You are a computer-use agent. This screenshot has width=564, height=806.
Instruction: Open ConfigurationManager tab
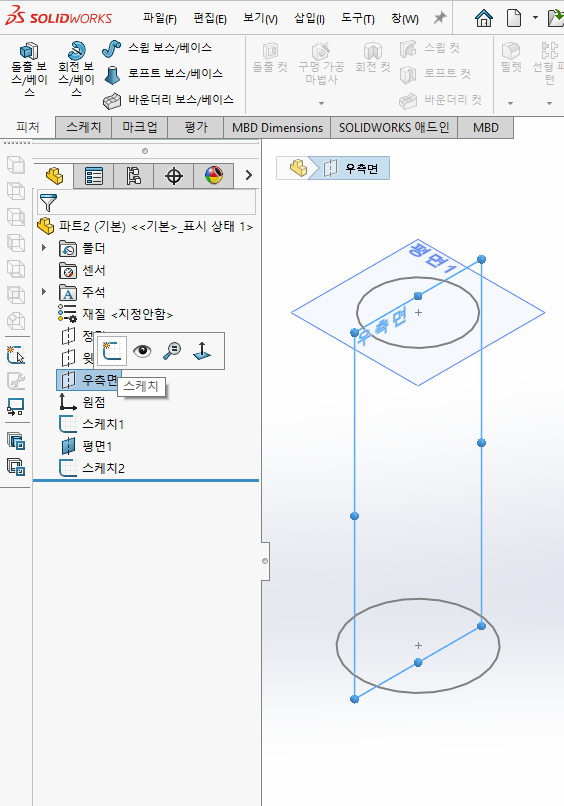point(134,176)
